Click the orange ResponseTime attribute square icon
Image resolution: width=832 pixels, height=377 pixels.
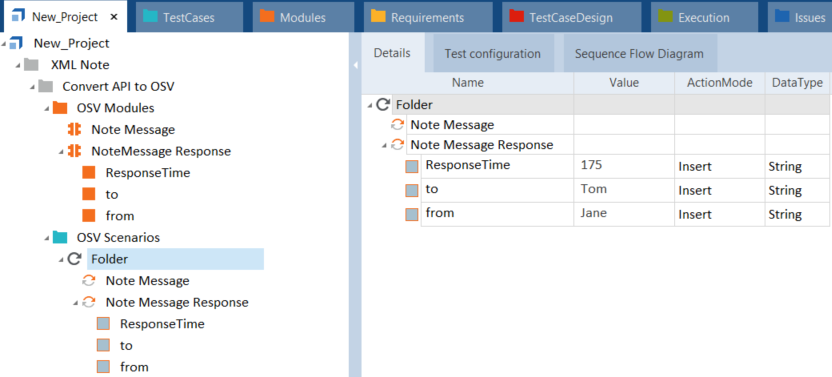pos(89,173)
